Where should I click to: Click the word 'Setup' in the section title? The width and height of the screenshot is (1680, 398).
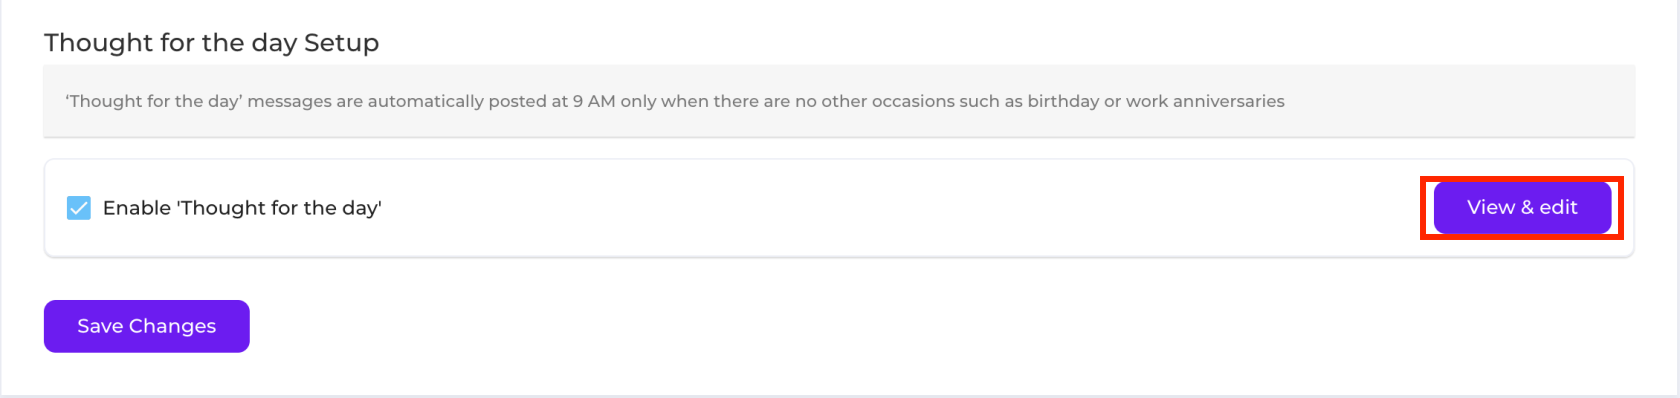point(342,43)
